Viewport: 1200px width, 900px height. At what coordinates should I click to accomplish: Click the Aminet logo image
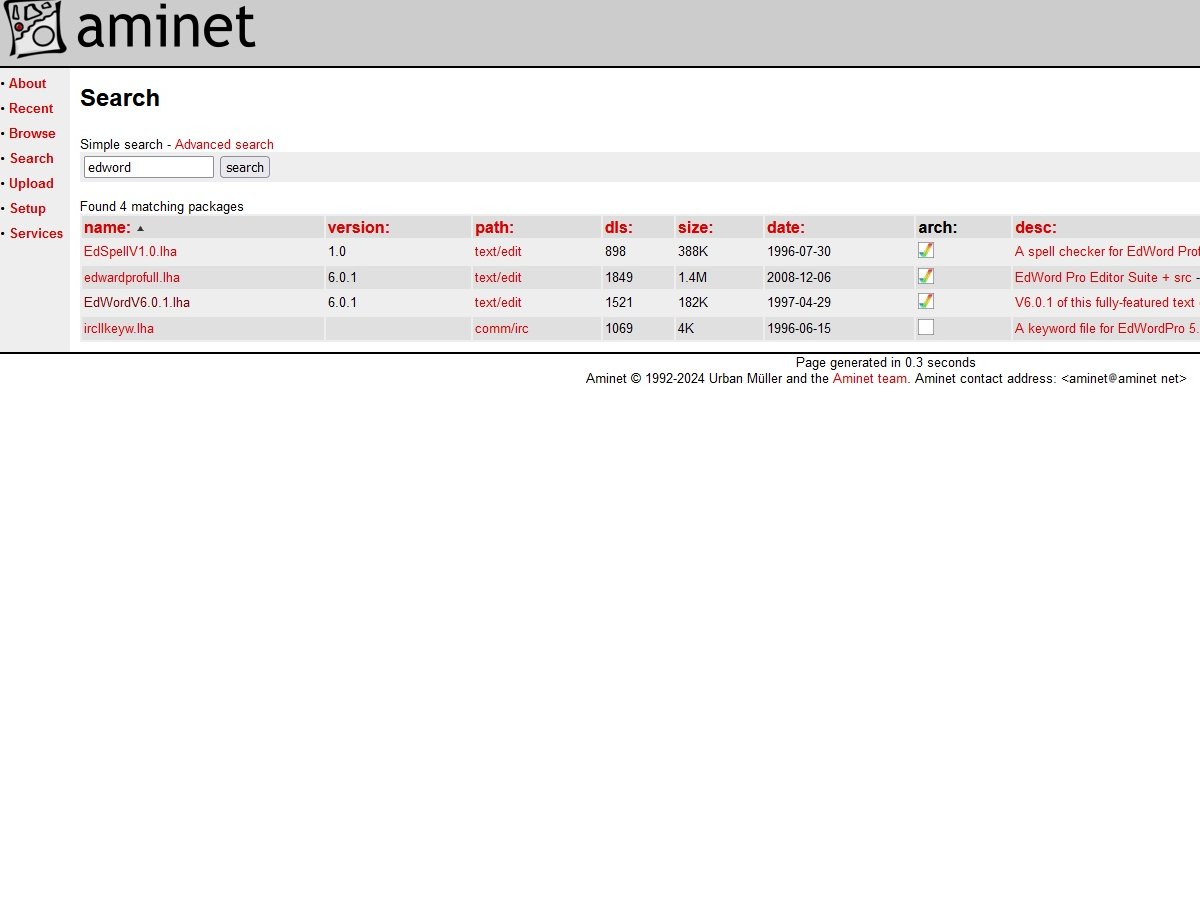[130, 30]
